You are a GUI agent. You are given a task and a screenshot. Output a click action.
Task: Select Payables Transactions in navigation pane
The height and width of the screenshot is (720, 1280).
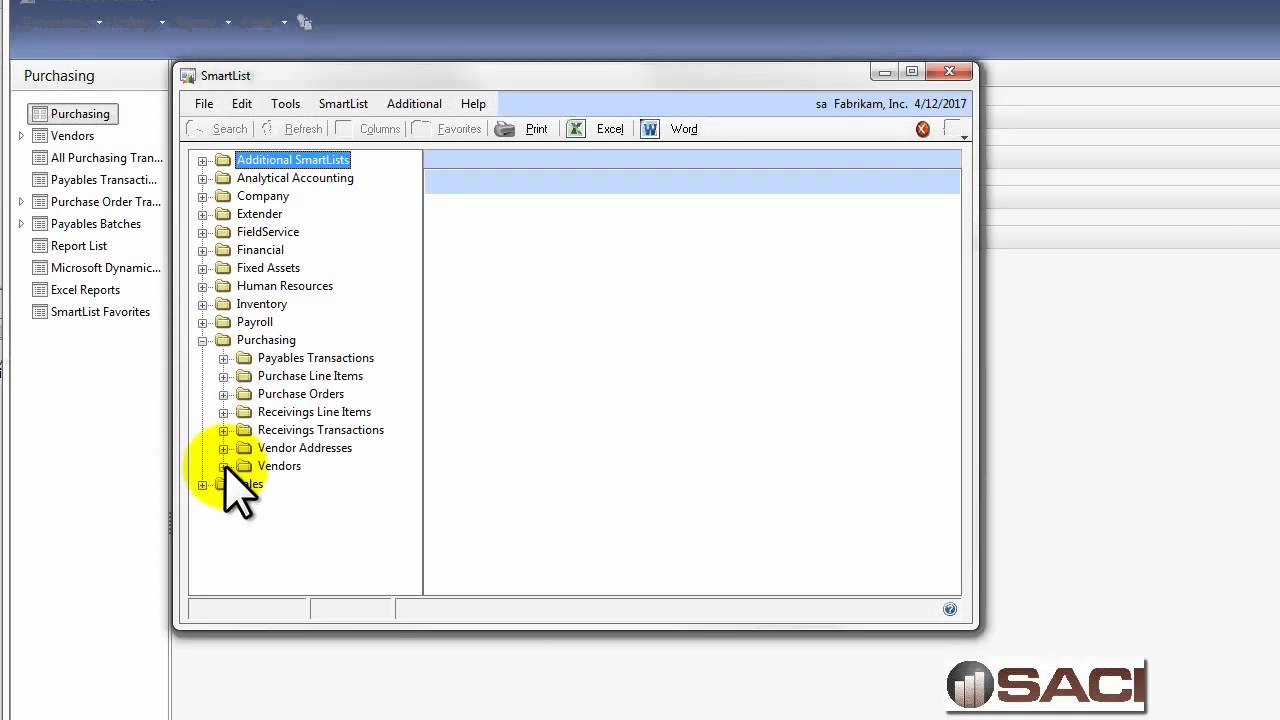[104, 180]
